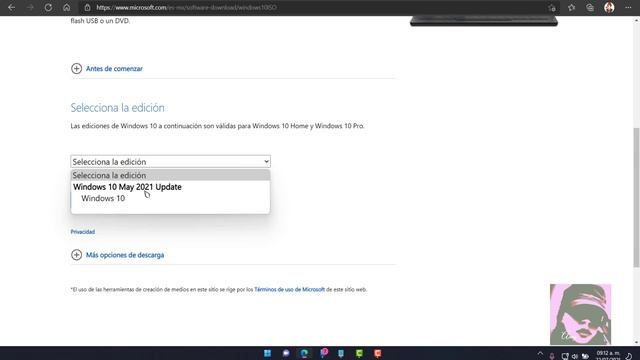This screenshot has height=360, width=640.
Task: Click the microphone tray icon
Action: click(x=552, y=356)
